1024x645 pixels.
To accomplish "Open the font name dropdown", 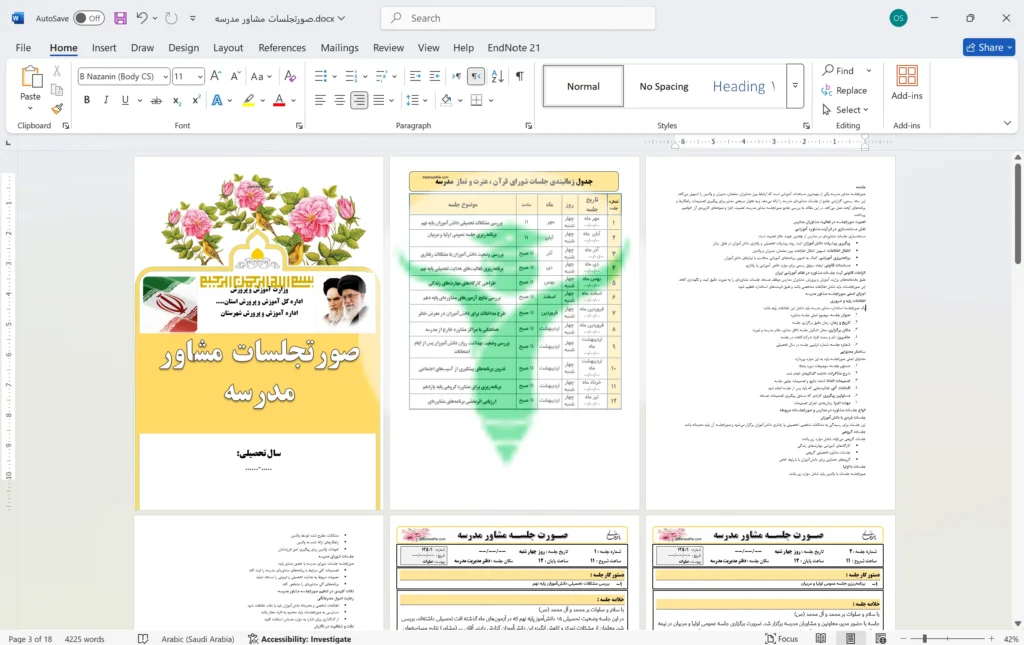I will click(x=165, y=76).
